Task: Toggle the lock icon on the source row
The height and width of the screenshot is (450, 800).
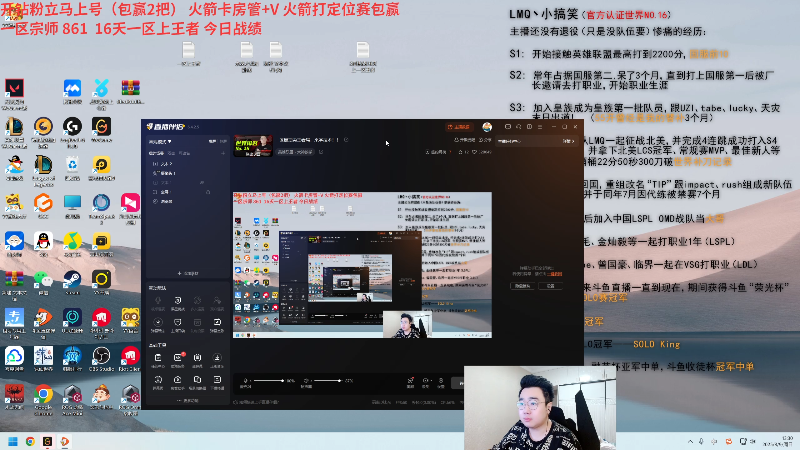Action: coord(208,192)
